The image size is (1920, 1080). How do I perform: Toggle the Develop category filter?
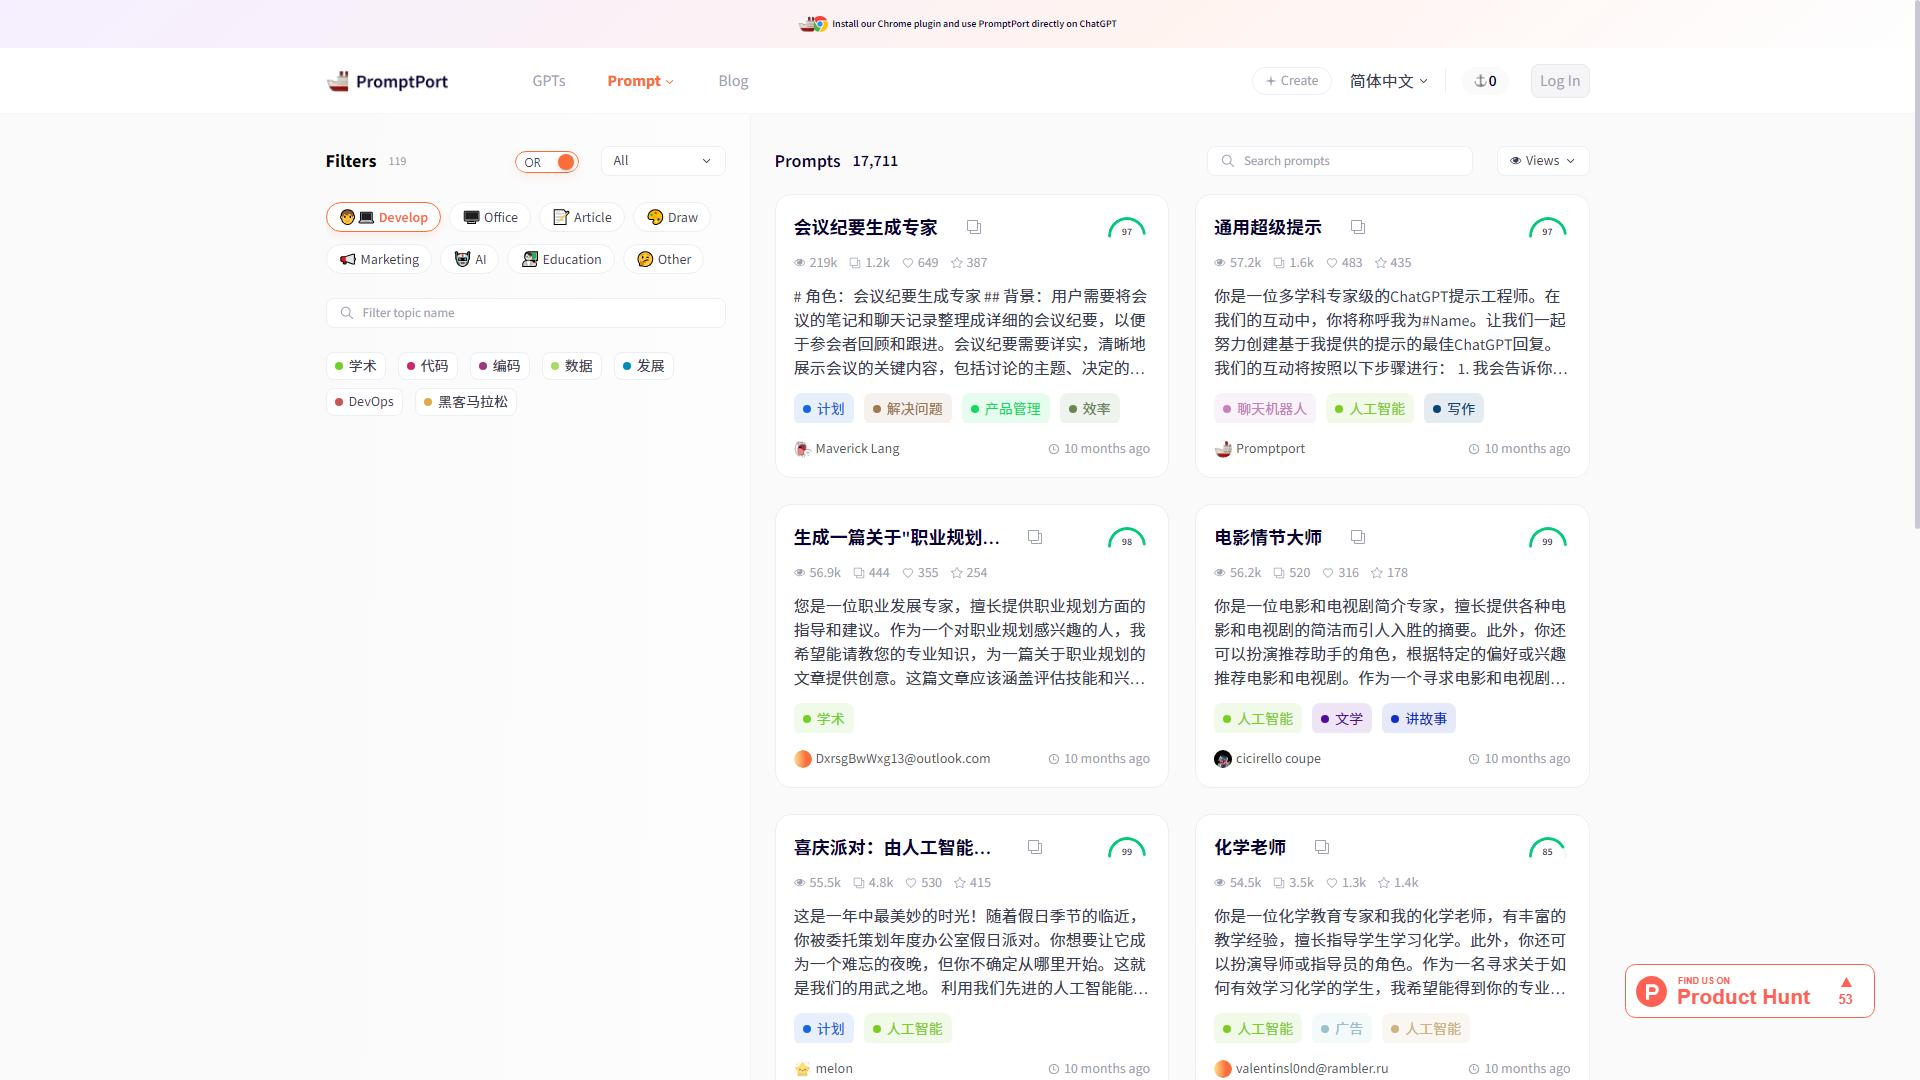point(384,217)
